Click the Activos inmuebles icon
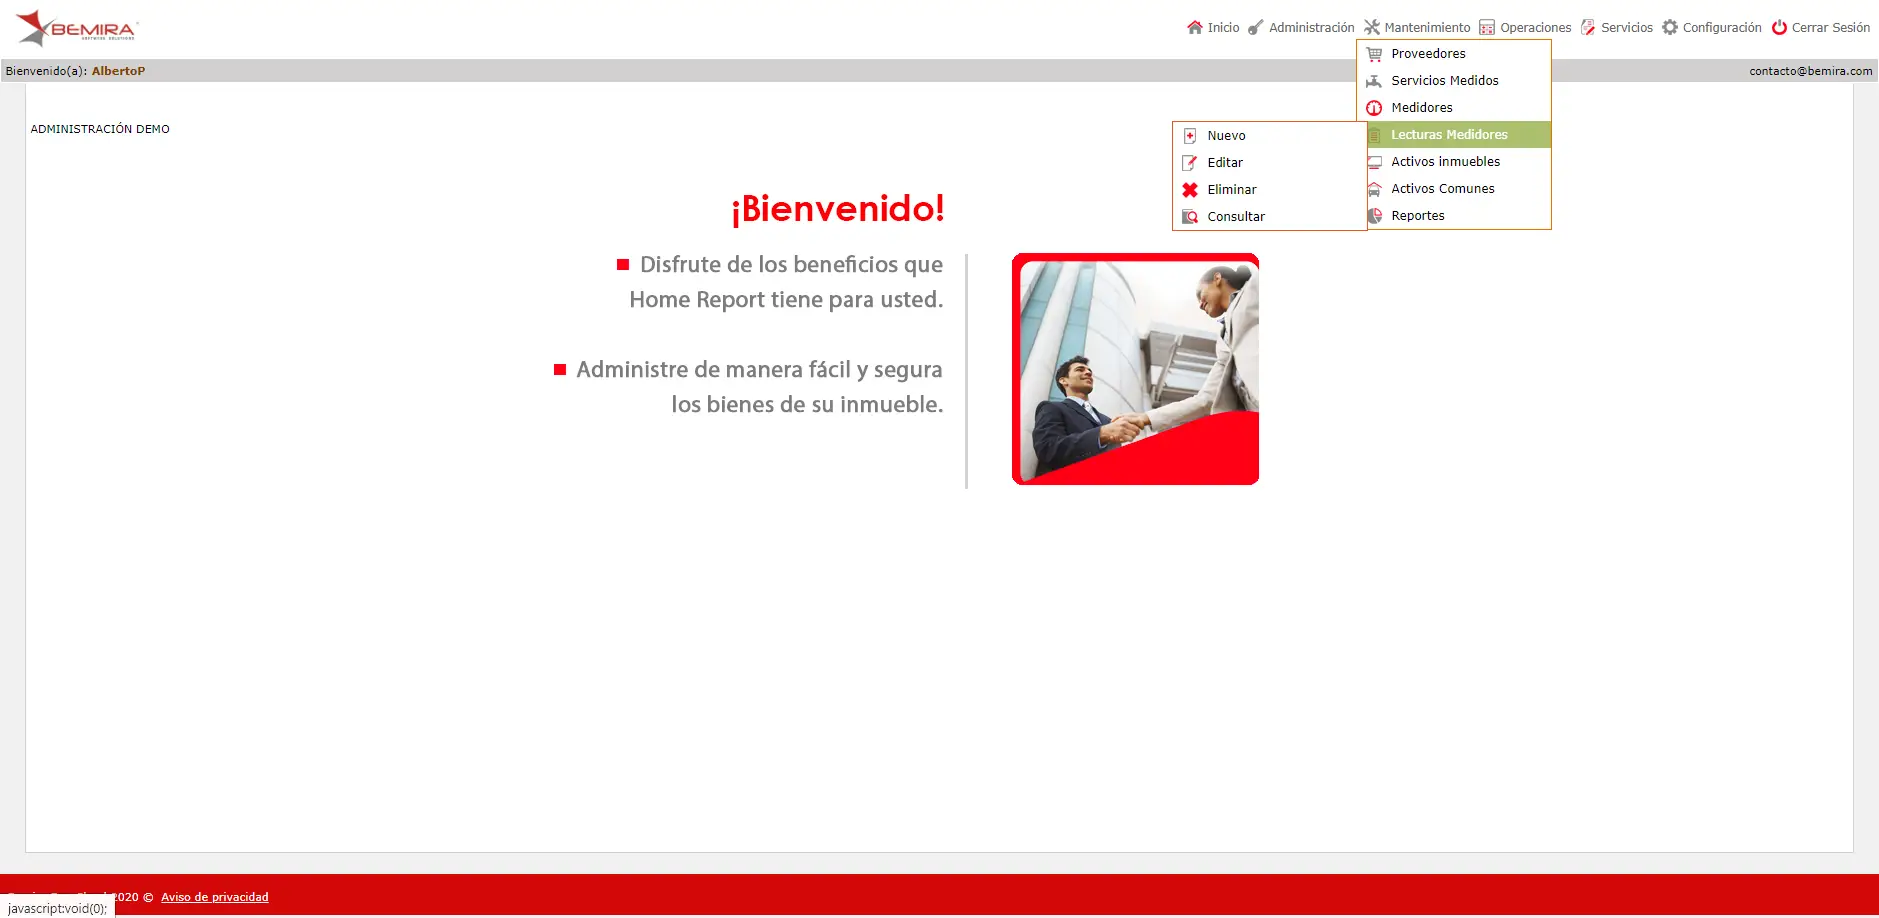Screen dimensions: 1879x918 coord(1374,162)
